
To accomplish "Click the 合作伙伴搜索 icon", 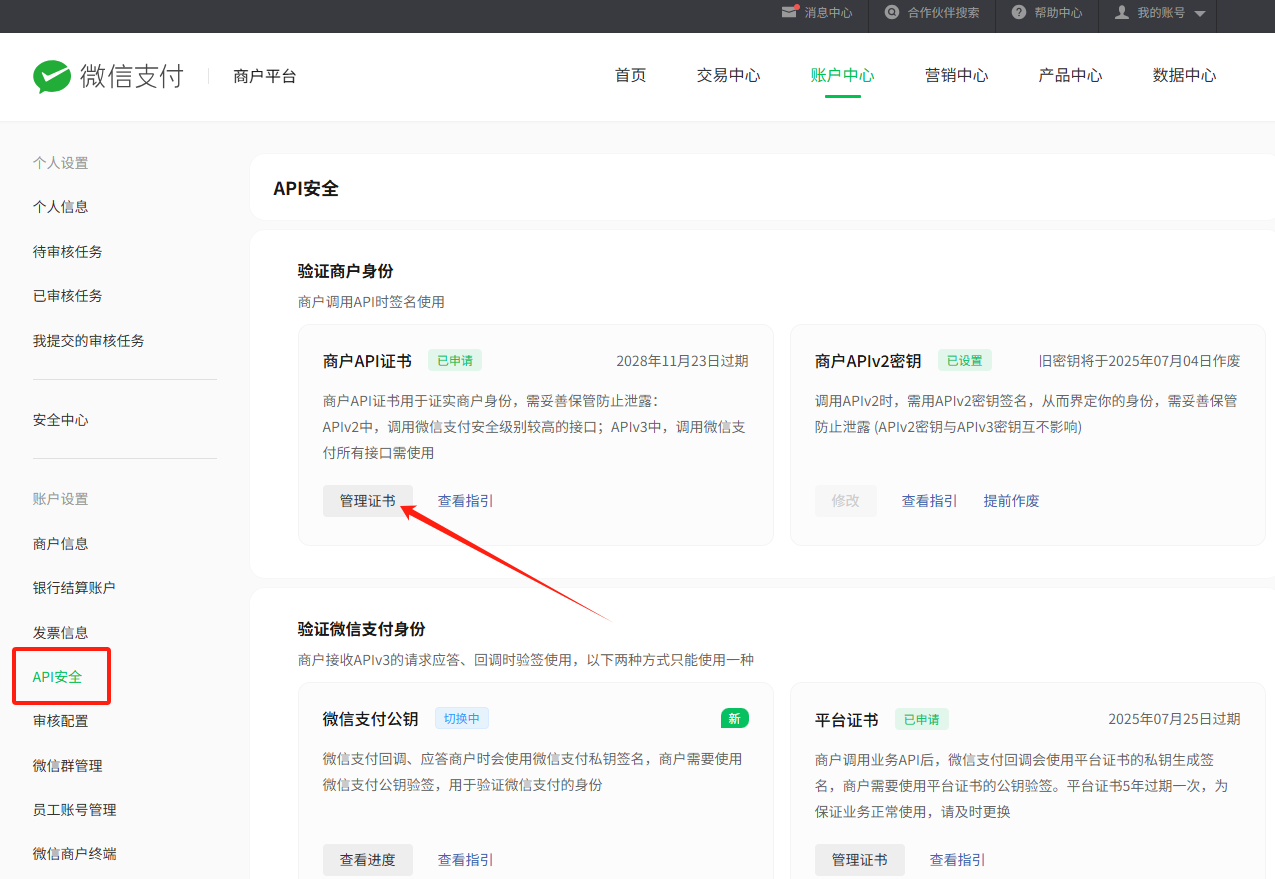I will click(892, 13).
